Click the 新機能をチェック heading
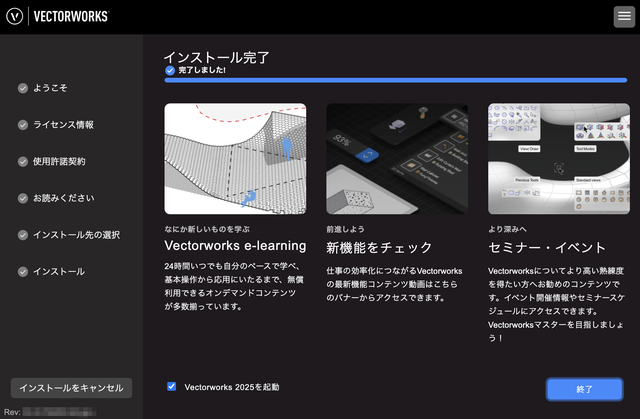Image resolution: width=640 pixels, height=419 pixels. click(x=379, y=248)
